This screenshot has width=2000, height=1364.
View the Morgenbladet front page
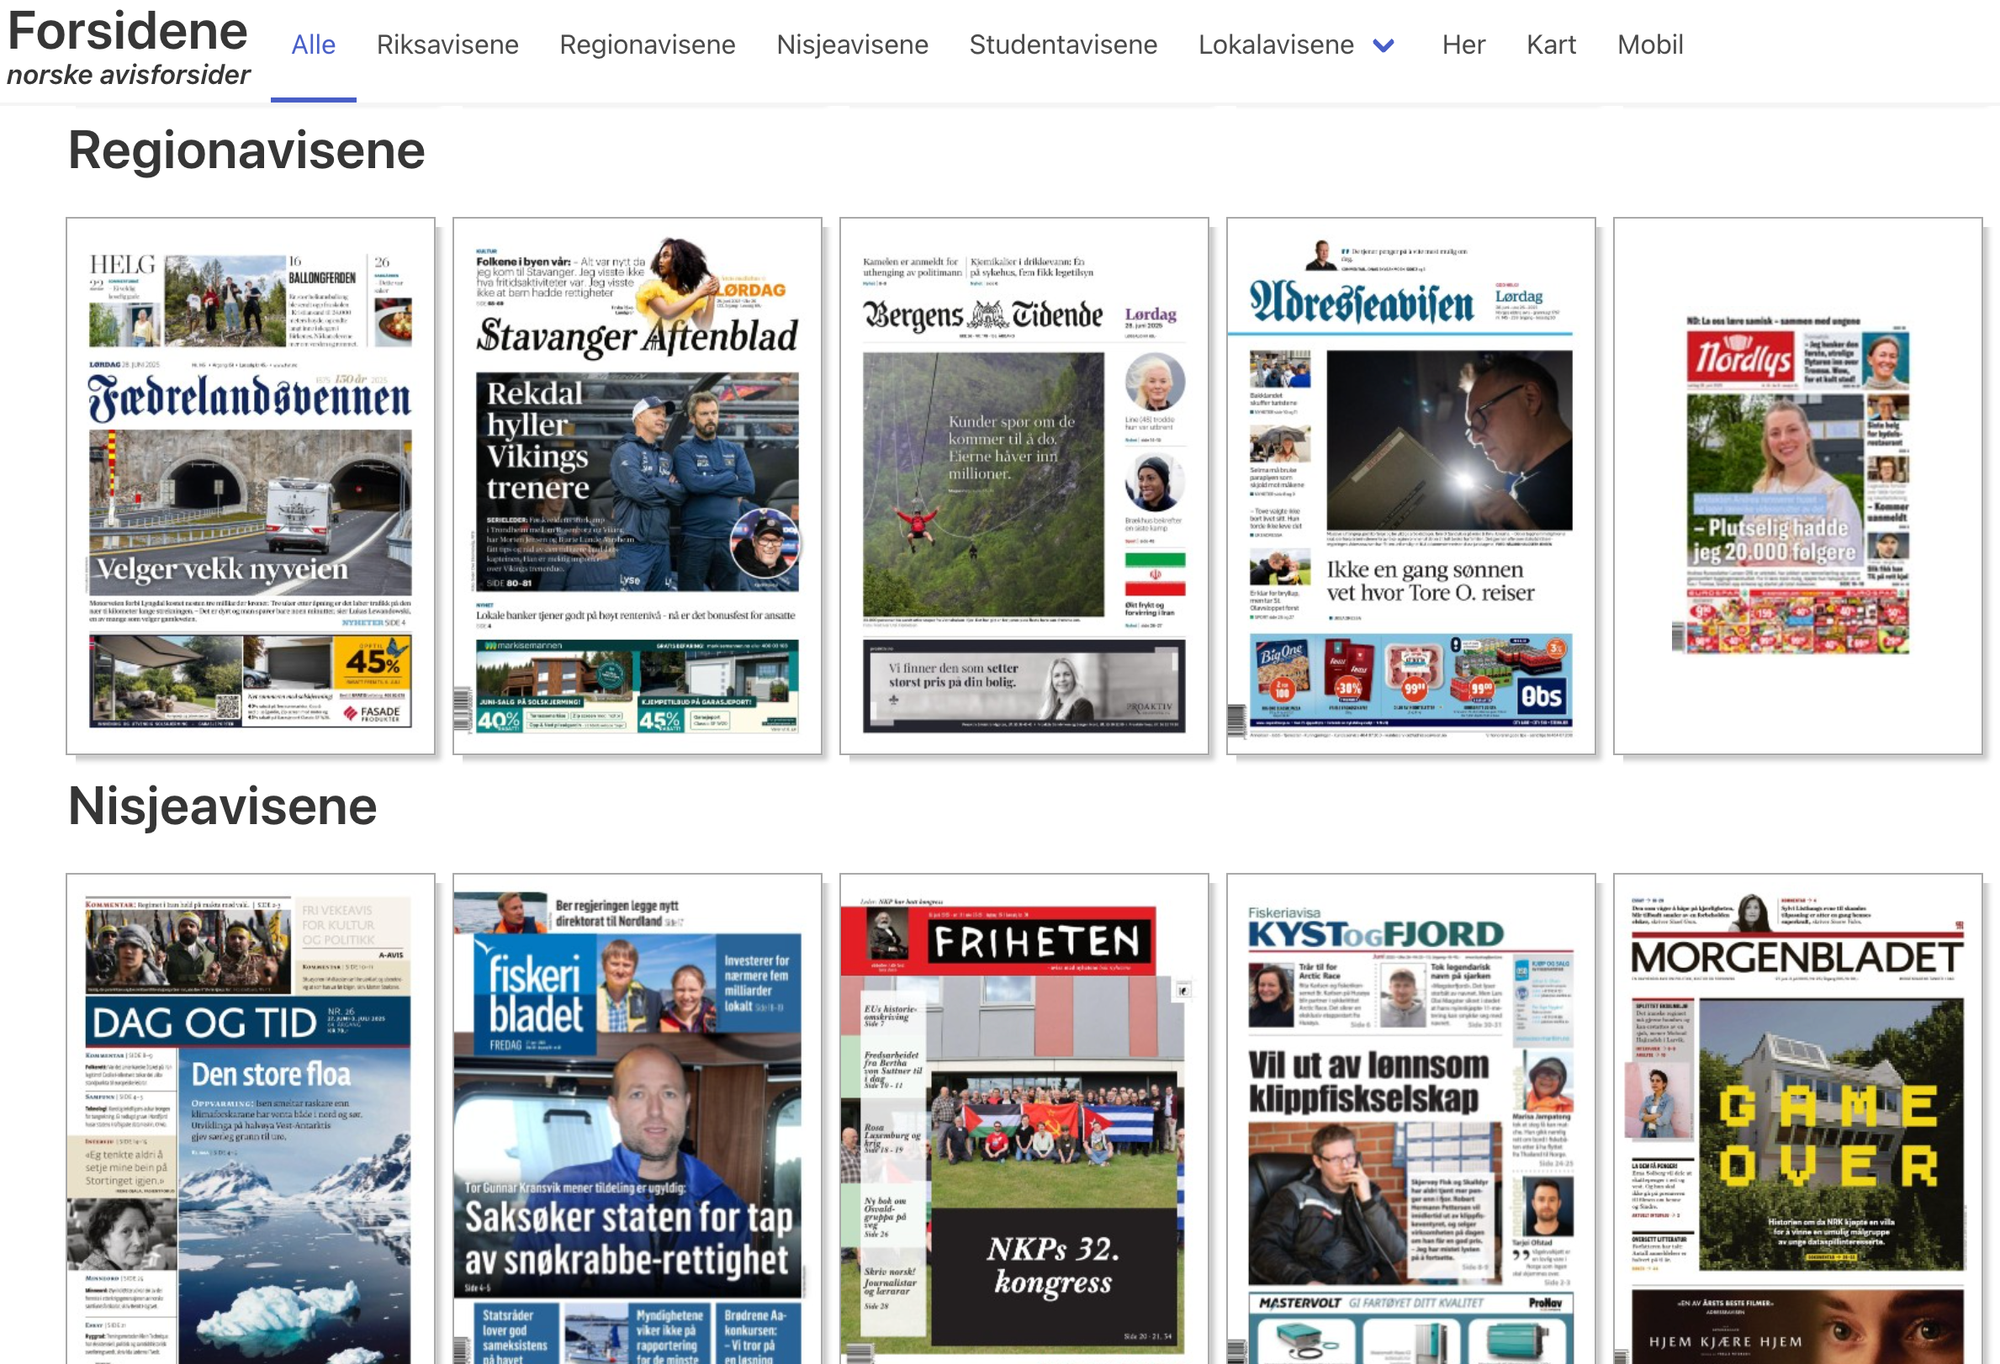pyautogui.click(x=1798, y=1119)
